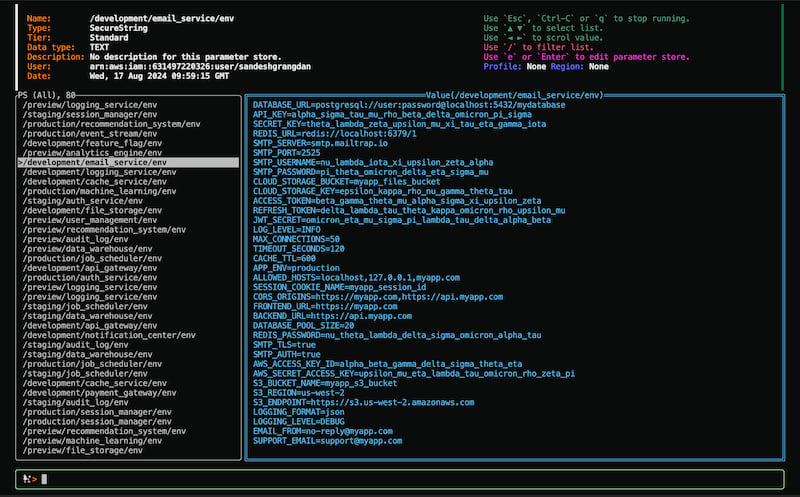Click the CORS_ORIGINS value line
800x497 pixels.
[x=378, y=297]
